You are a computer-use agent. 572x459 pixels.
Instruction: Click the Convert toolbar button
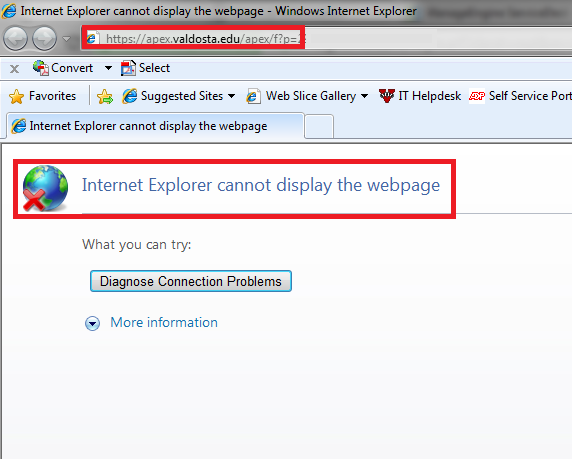(63, 68)
